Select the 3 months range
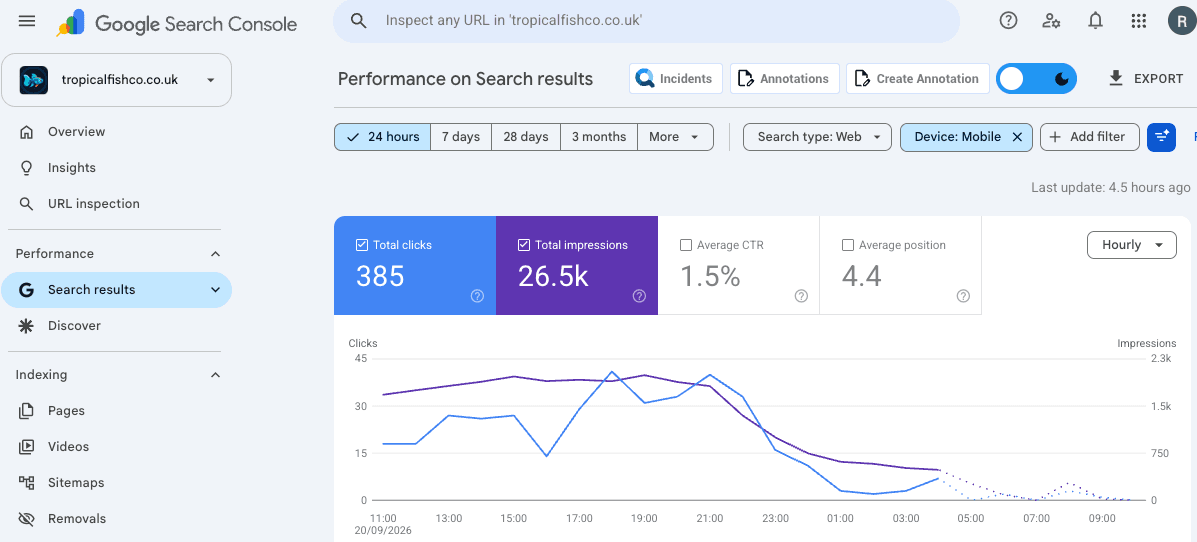Viewport: 1197px width, 542px height. [x=599, y=137]
